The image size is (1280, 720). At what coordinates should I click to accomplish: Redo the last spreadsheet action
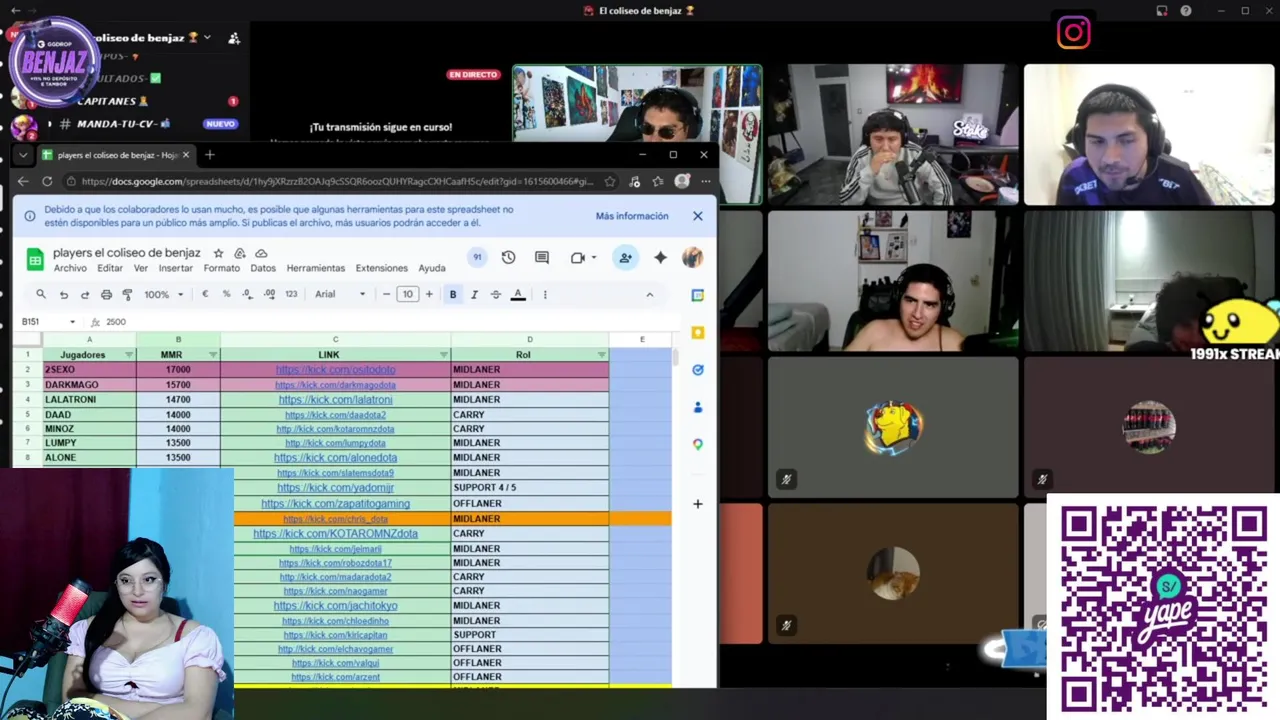tap(84, 294)
